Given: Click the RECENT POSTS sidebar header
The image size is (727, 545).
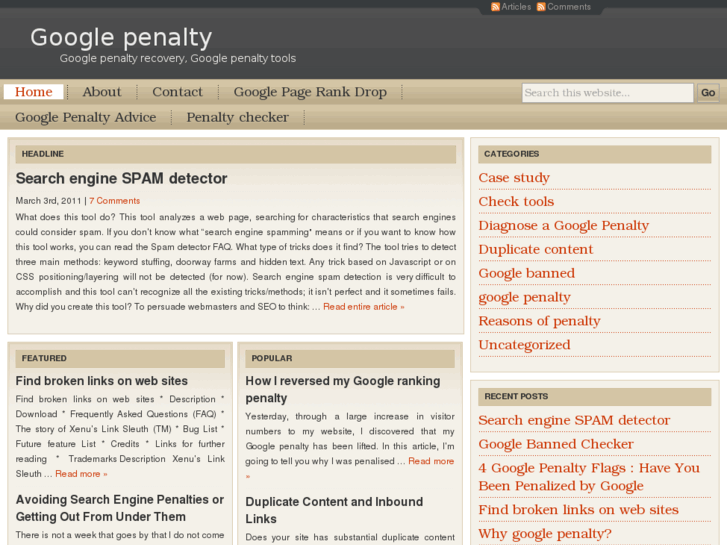Looking at the screenshot, I should point(594,397).
